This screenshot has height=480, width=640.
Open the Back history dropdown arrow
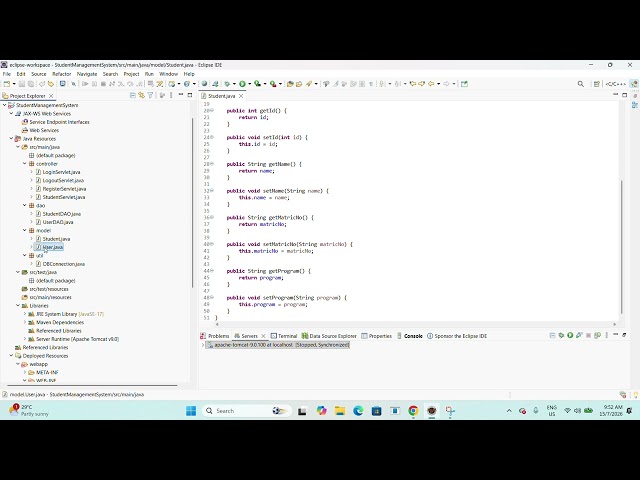click(438, 84)
